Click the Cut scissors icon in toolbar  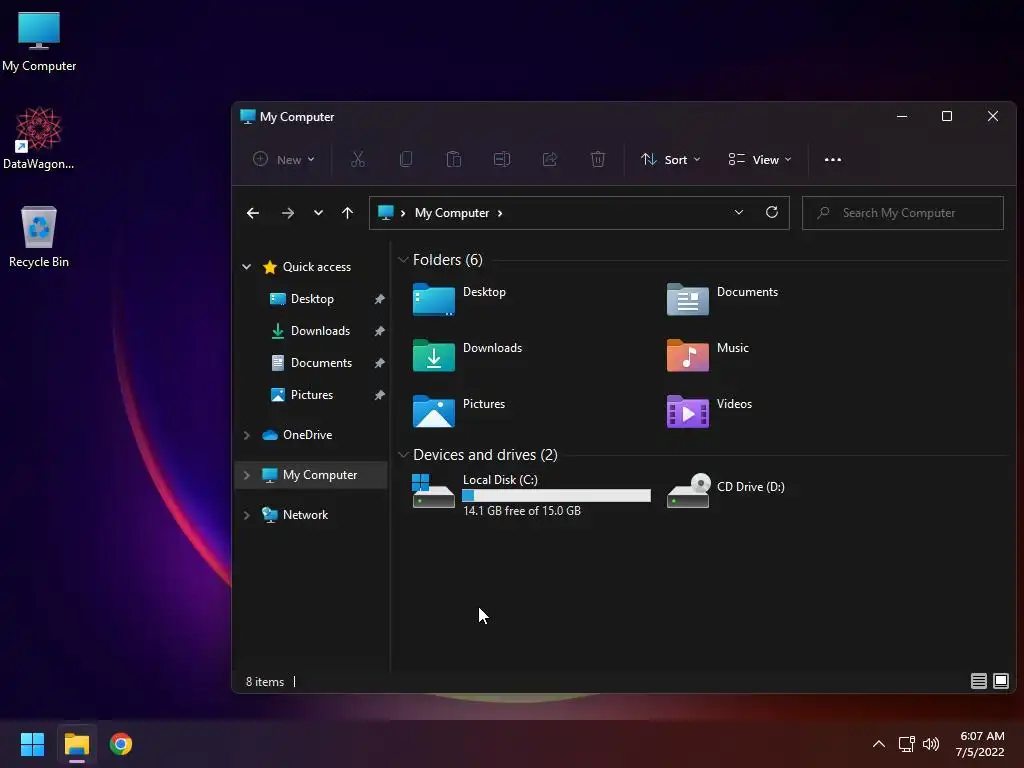pyautogui.click(x=357, y=159)
